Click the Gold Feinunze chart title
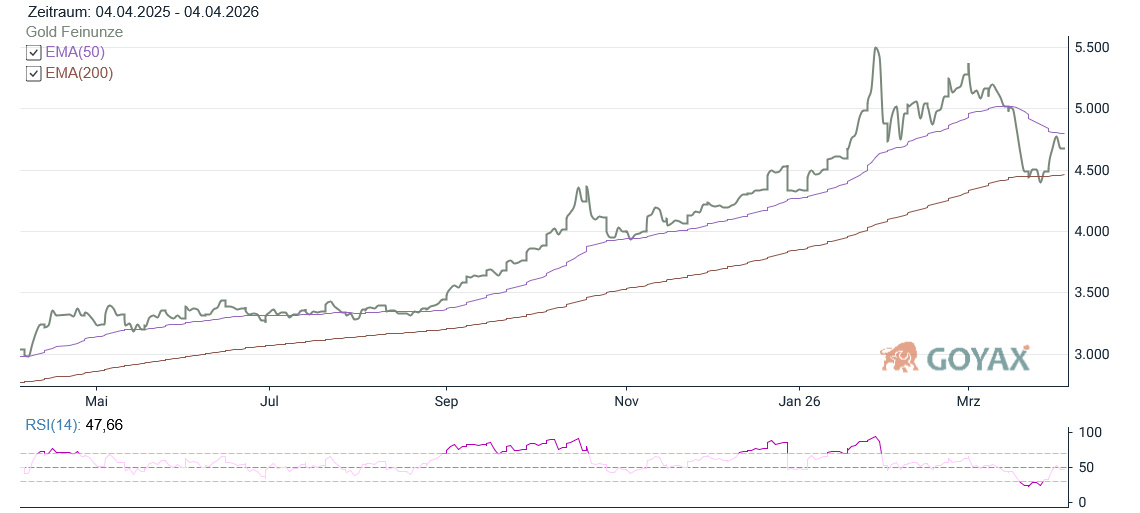This screenshot has height=513, width=1140. pyautogui.click(x=74, y=32)
